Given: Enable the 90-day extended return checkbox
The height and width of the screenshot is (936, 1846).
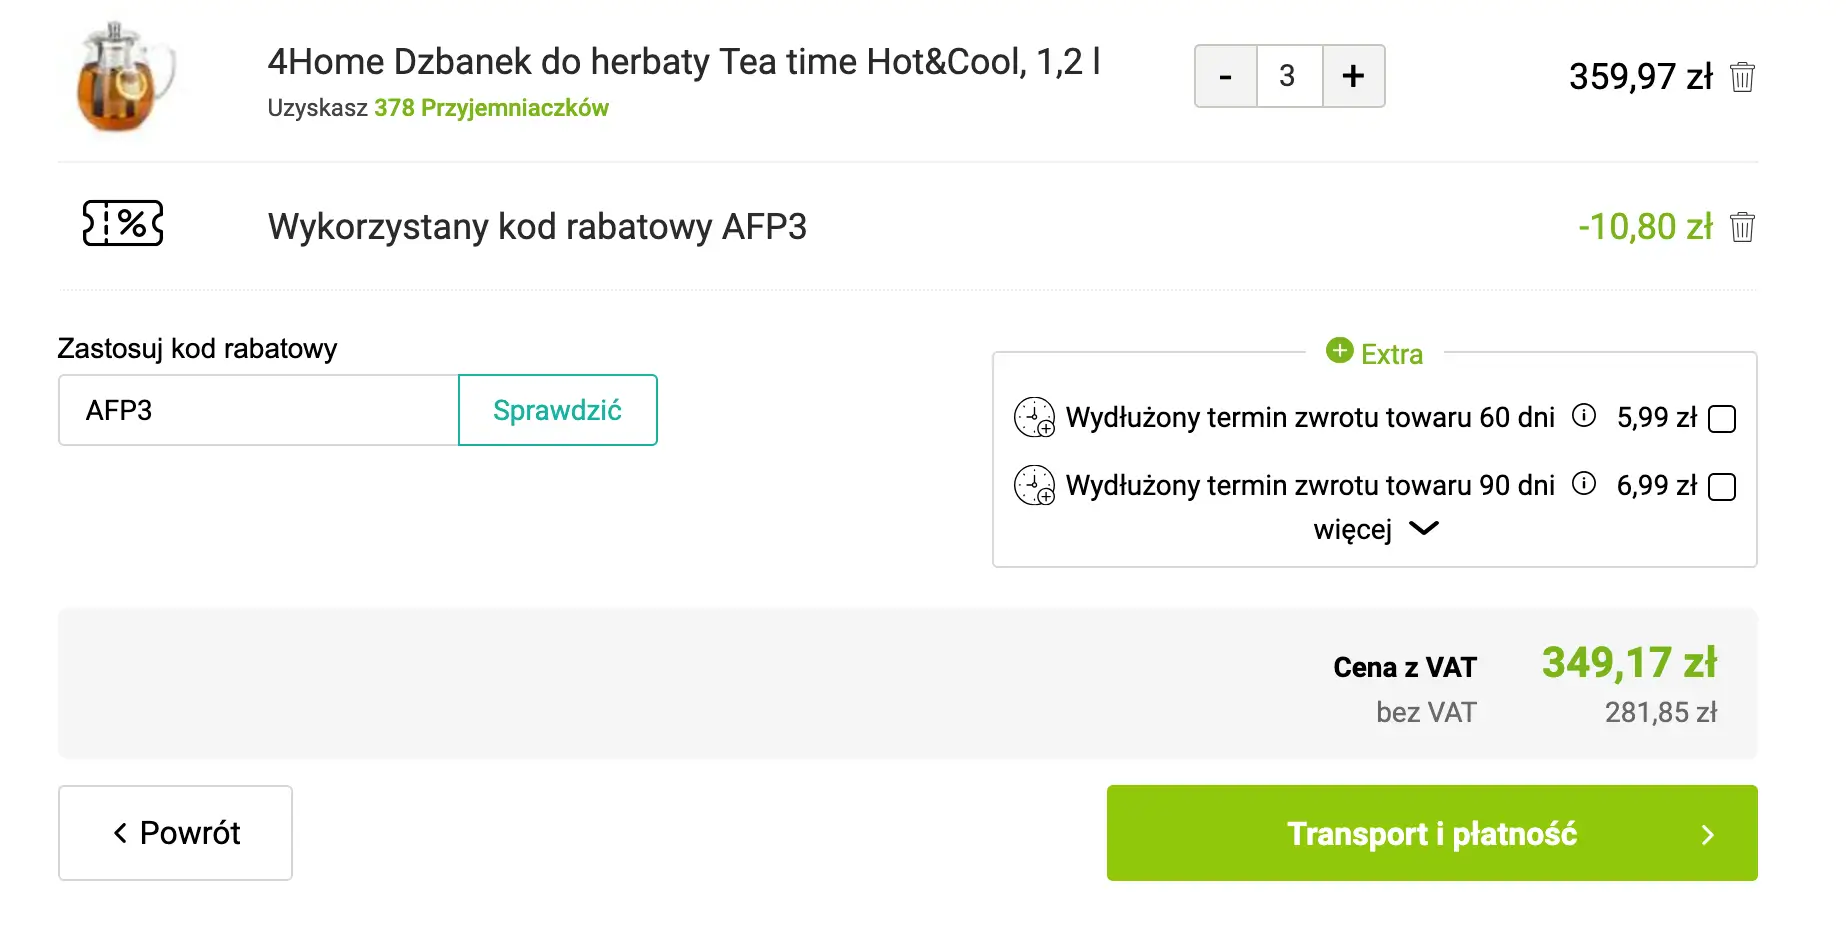Looking at the screenshot, I should pos(1722,487).
